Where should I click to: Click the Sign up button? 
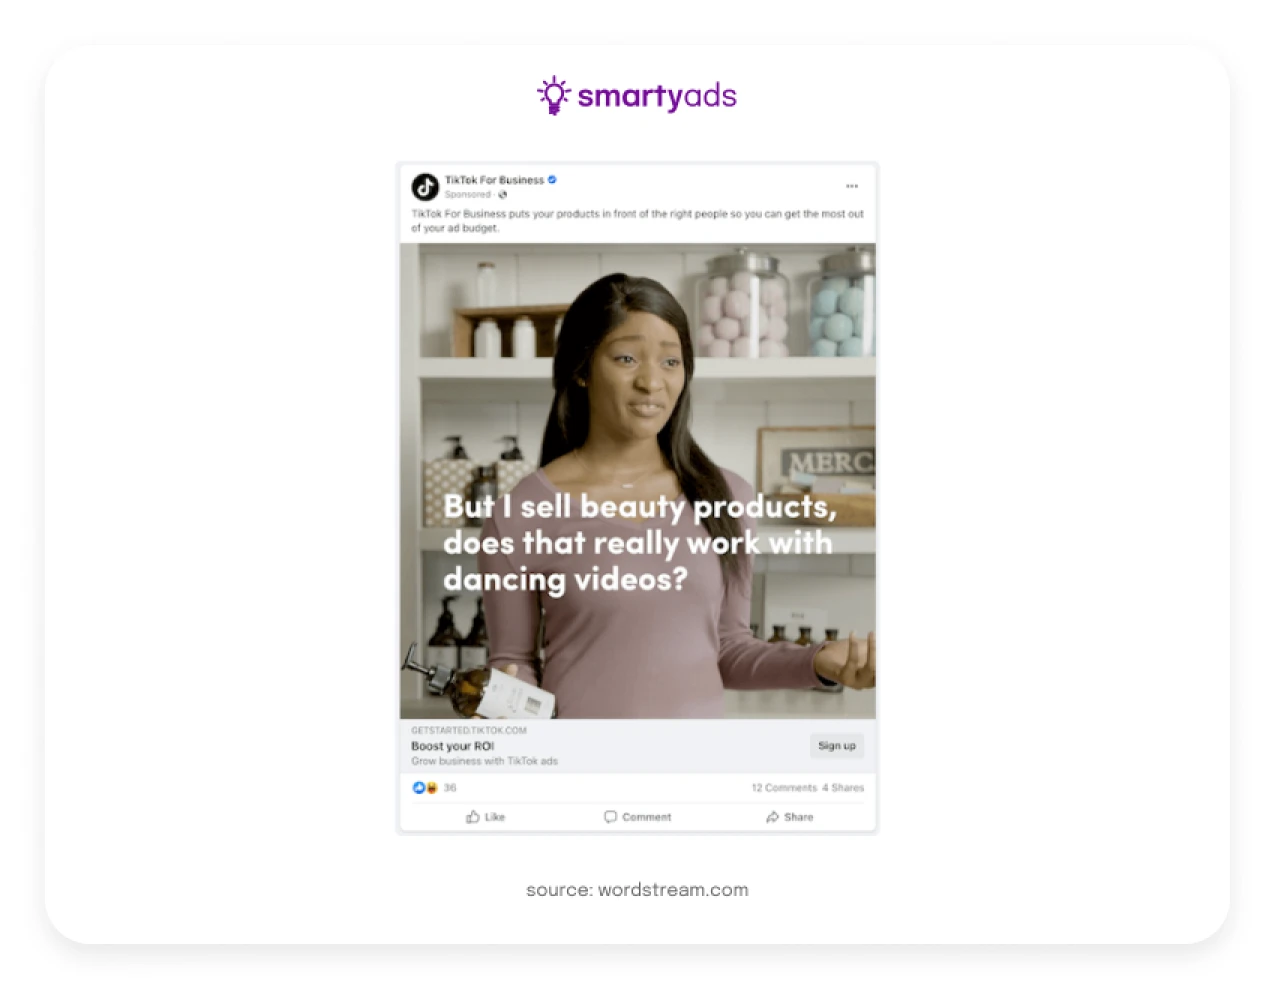coord(837,746)
